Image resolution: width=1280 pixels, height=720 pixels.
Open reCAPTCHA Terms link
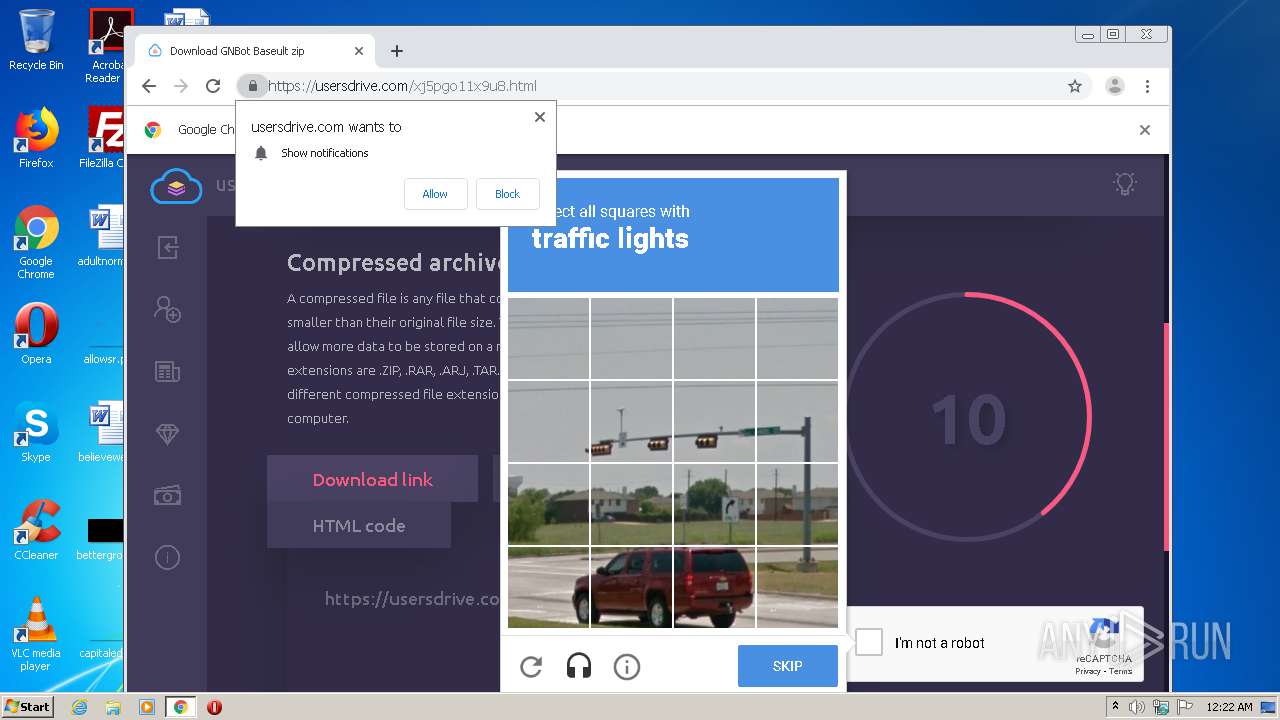pos(1121,671)
